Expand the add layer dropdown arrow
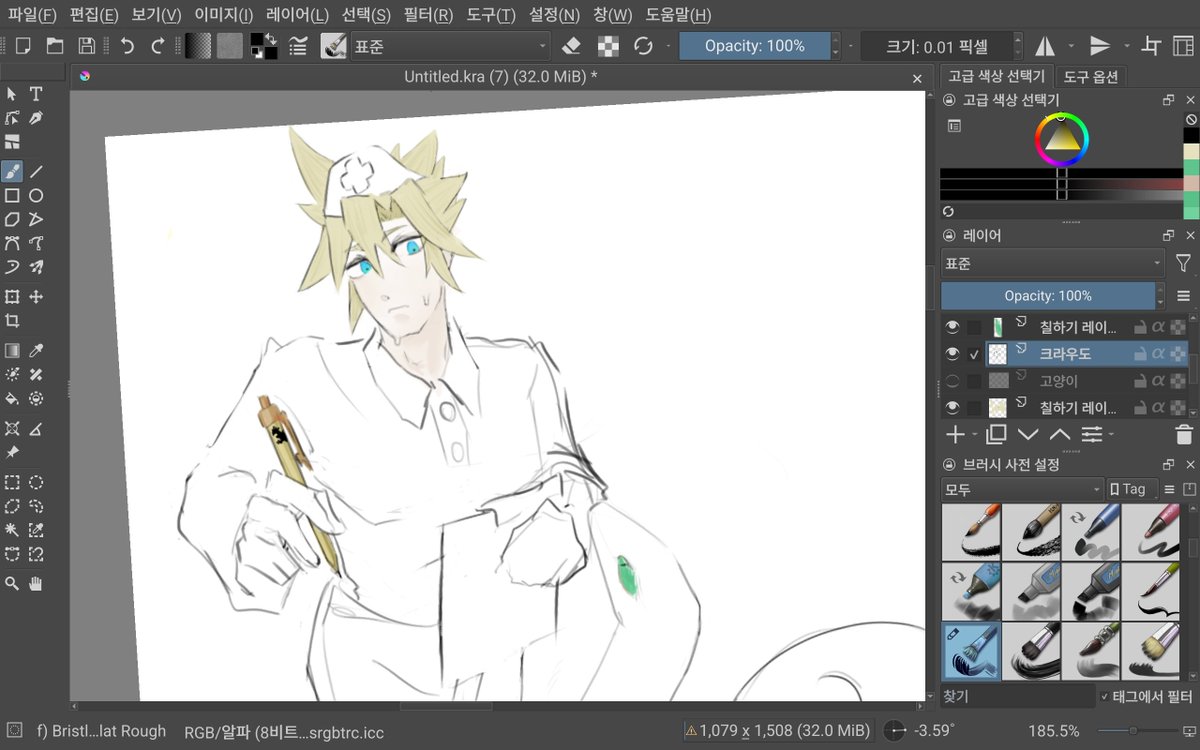1200x750 pixels. tap(973, 434)
